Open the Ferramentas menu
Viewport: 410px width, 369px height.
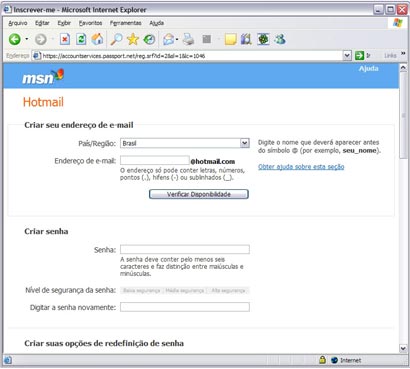point(126,23)
